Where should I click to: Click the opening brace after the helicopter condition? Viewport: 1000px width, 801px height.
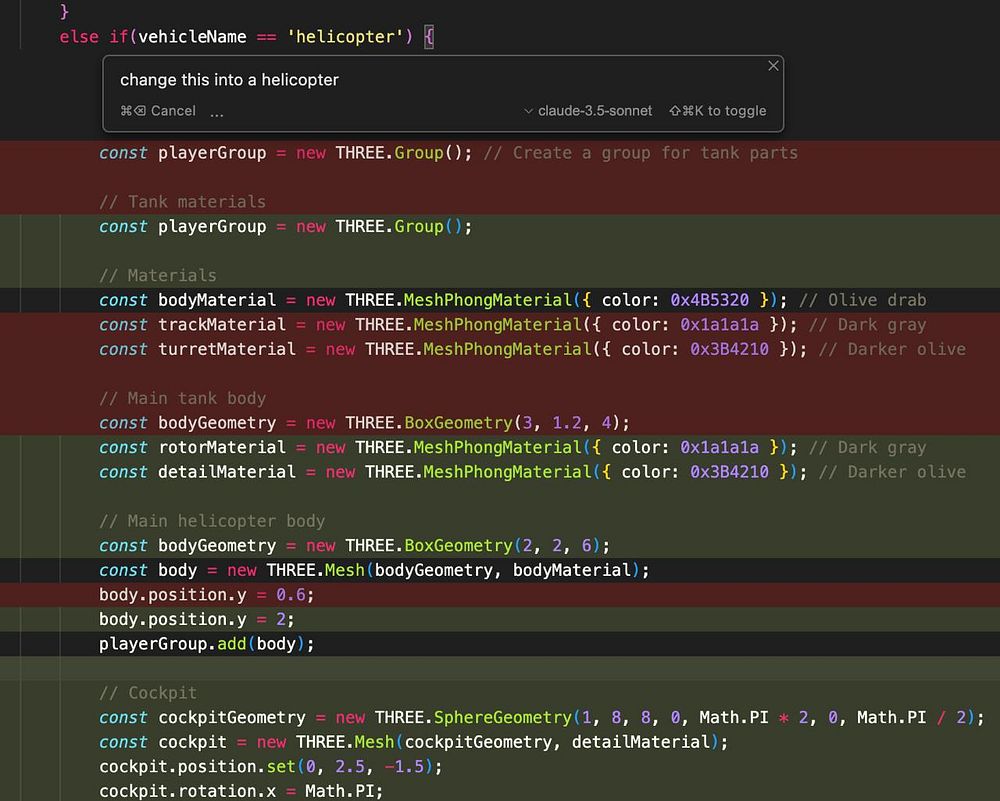428,37
